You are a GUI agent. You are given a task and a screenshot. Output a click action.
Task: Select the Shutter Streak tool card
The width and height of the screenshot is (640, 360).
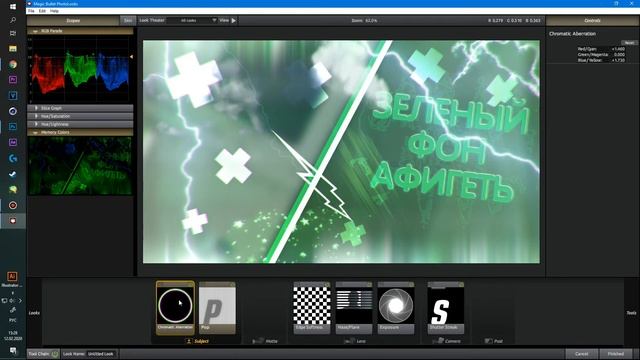click(446, 308)
